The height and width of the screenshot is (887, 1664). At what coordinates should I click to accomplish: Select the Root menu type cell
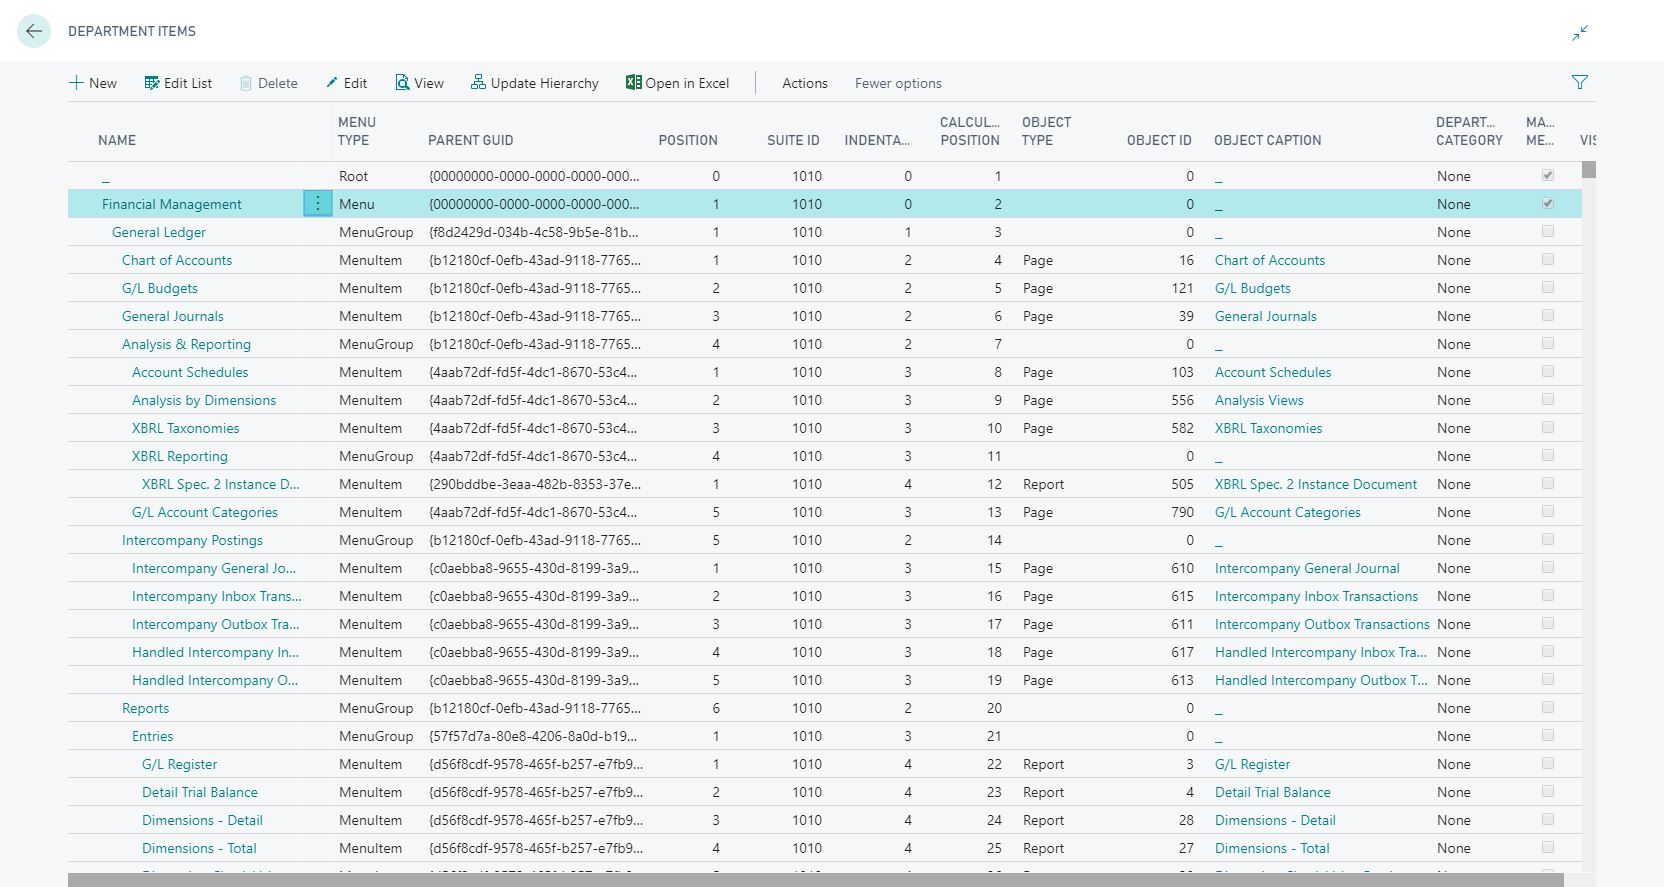click(x=353, y=176)
